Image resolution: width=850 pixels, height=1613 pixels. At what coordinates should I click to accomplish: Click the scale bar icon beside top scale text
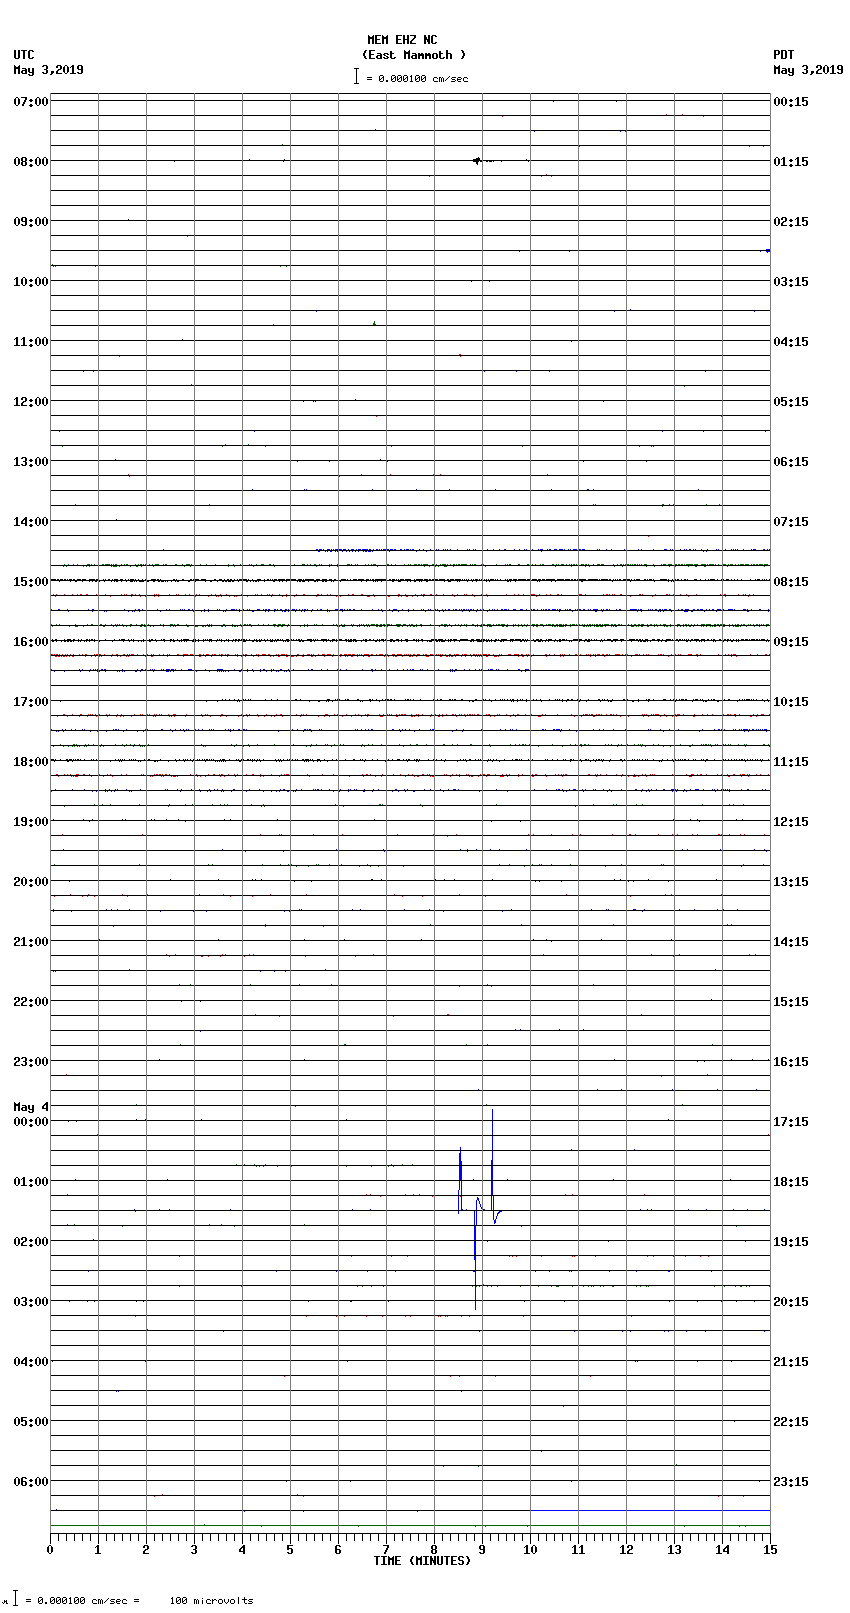(x=356, y=76)
